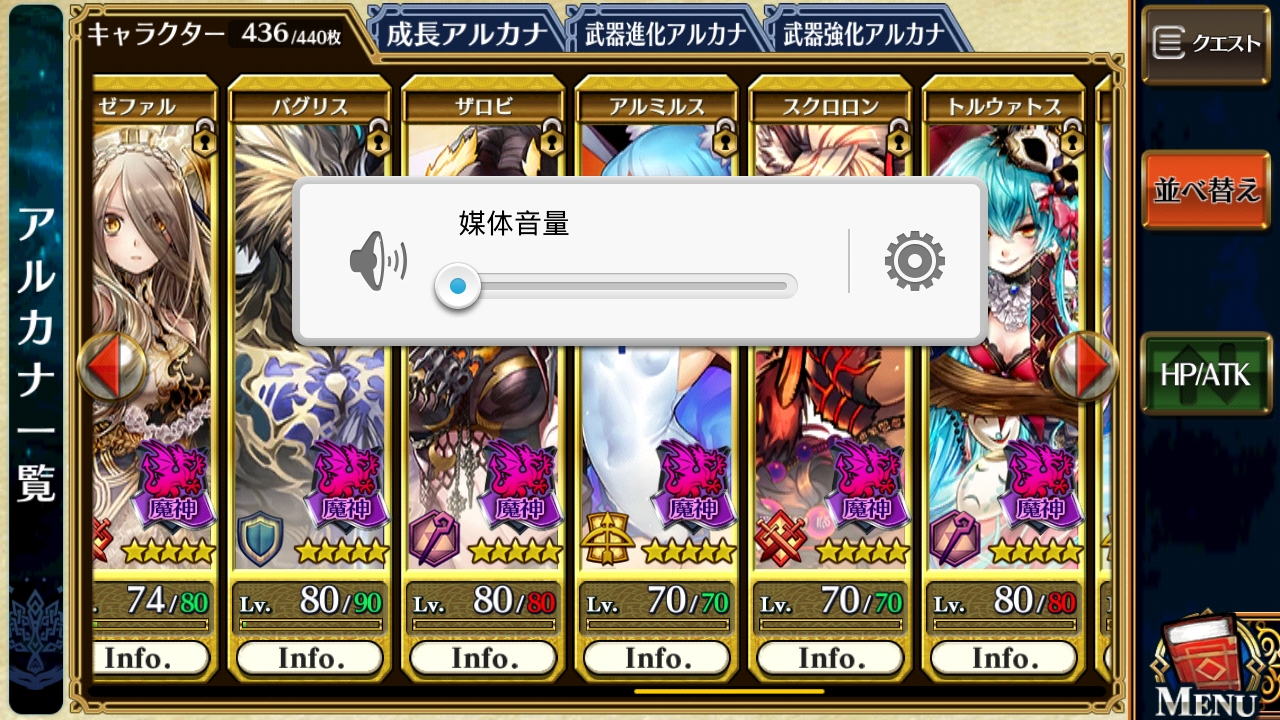Toggle lock icon on バグリス card
The width and height of the screenshot is (1280, 720).
(x=377, y=140)
